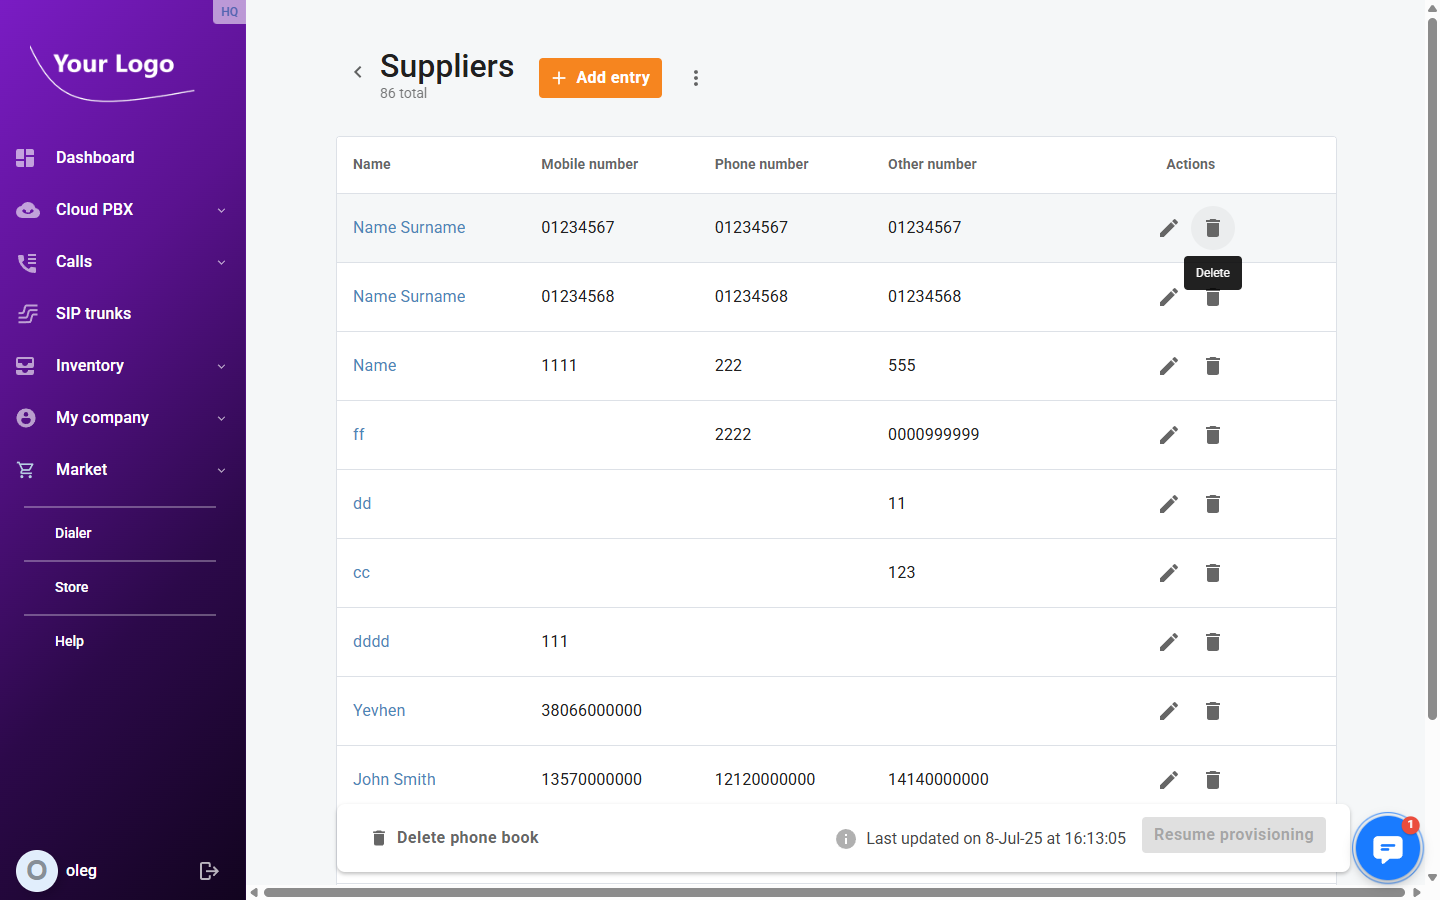Click Delete phone book
The height and width of the screenshot is (900, 1440).
coord(456,838)
